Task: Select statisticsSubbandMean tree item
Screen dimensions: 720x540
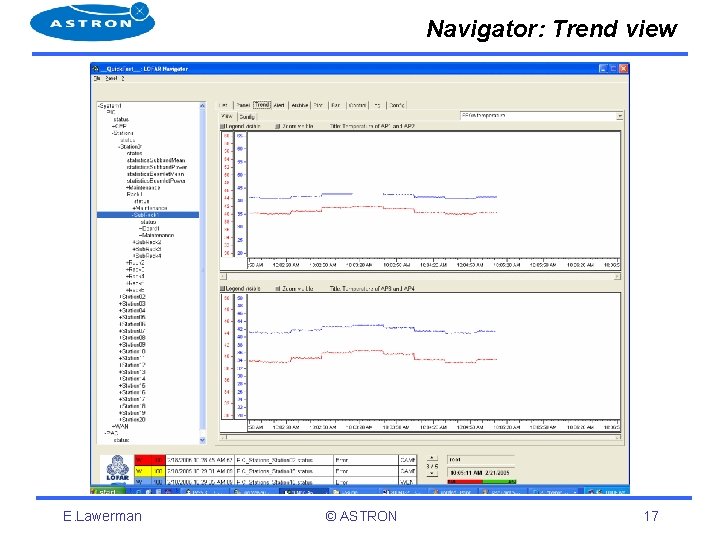Action: coord(156,160)
